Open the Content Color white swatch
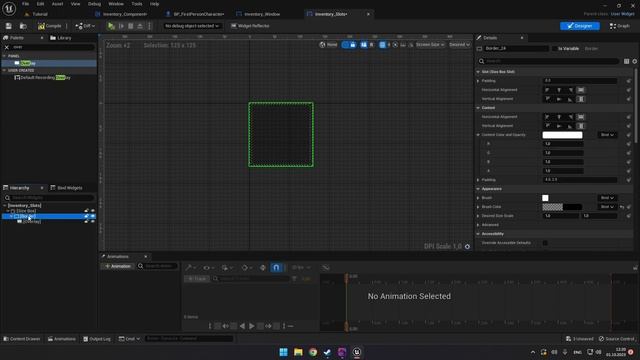Viewport: 640px width, 360px height. [x=562, y=135]
